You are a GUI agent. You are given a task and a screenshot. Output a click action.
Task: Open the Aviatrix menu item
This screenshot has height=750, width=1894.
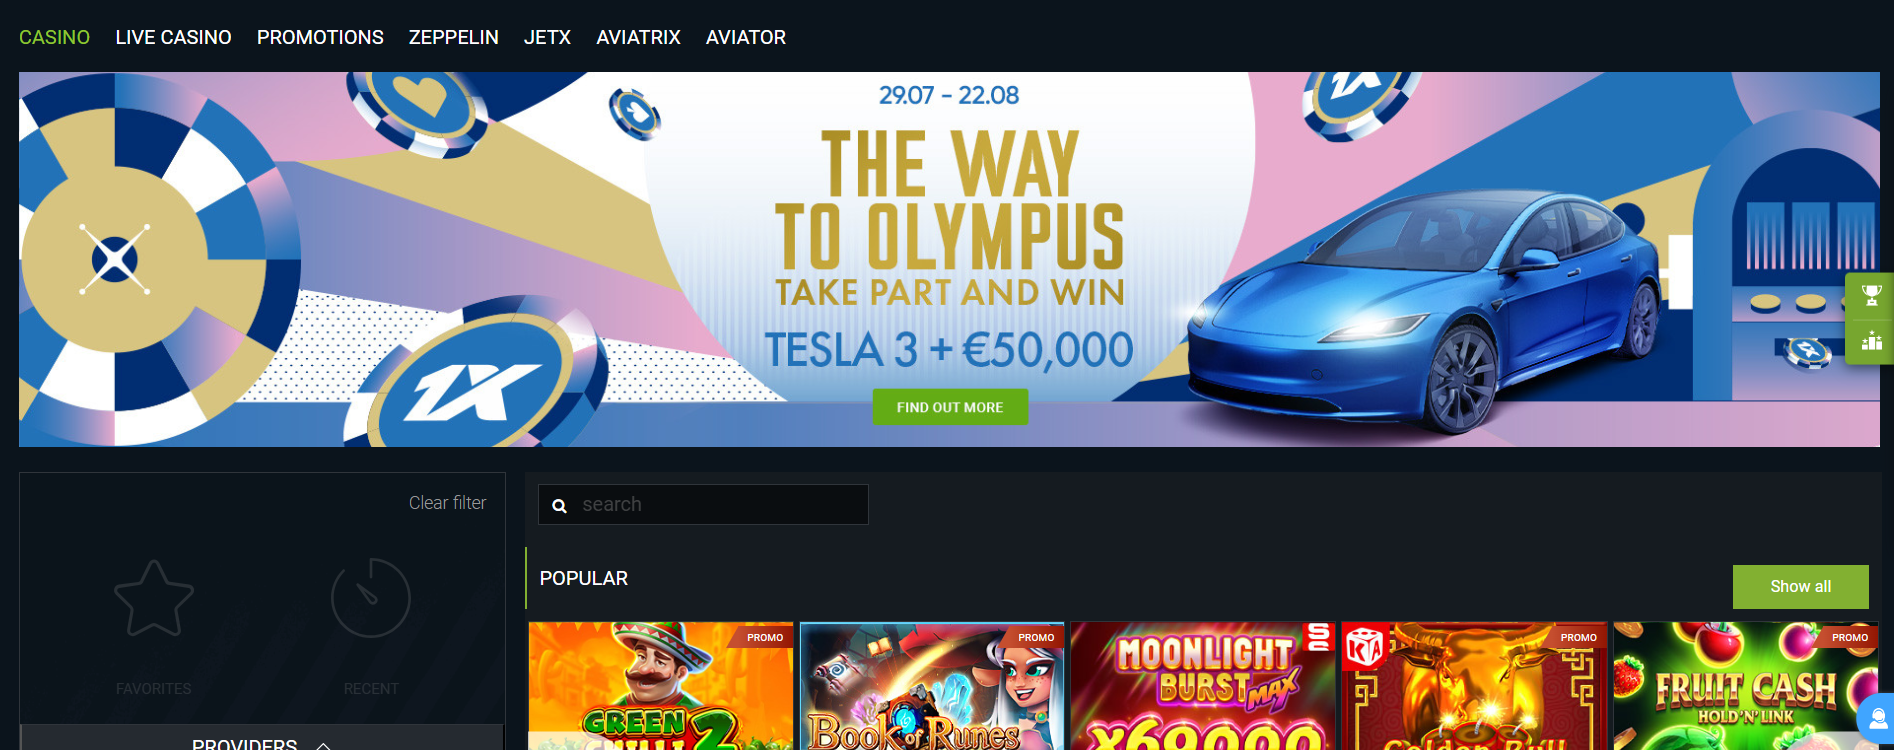(638, 37)
